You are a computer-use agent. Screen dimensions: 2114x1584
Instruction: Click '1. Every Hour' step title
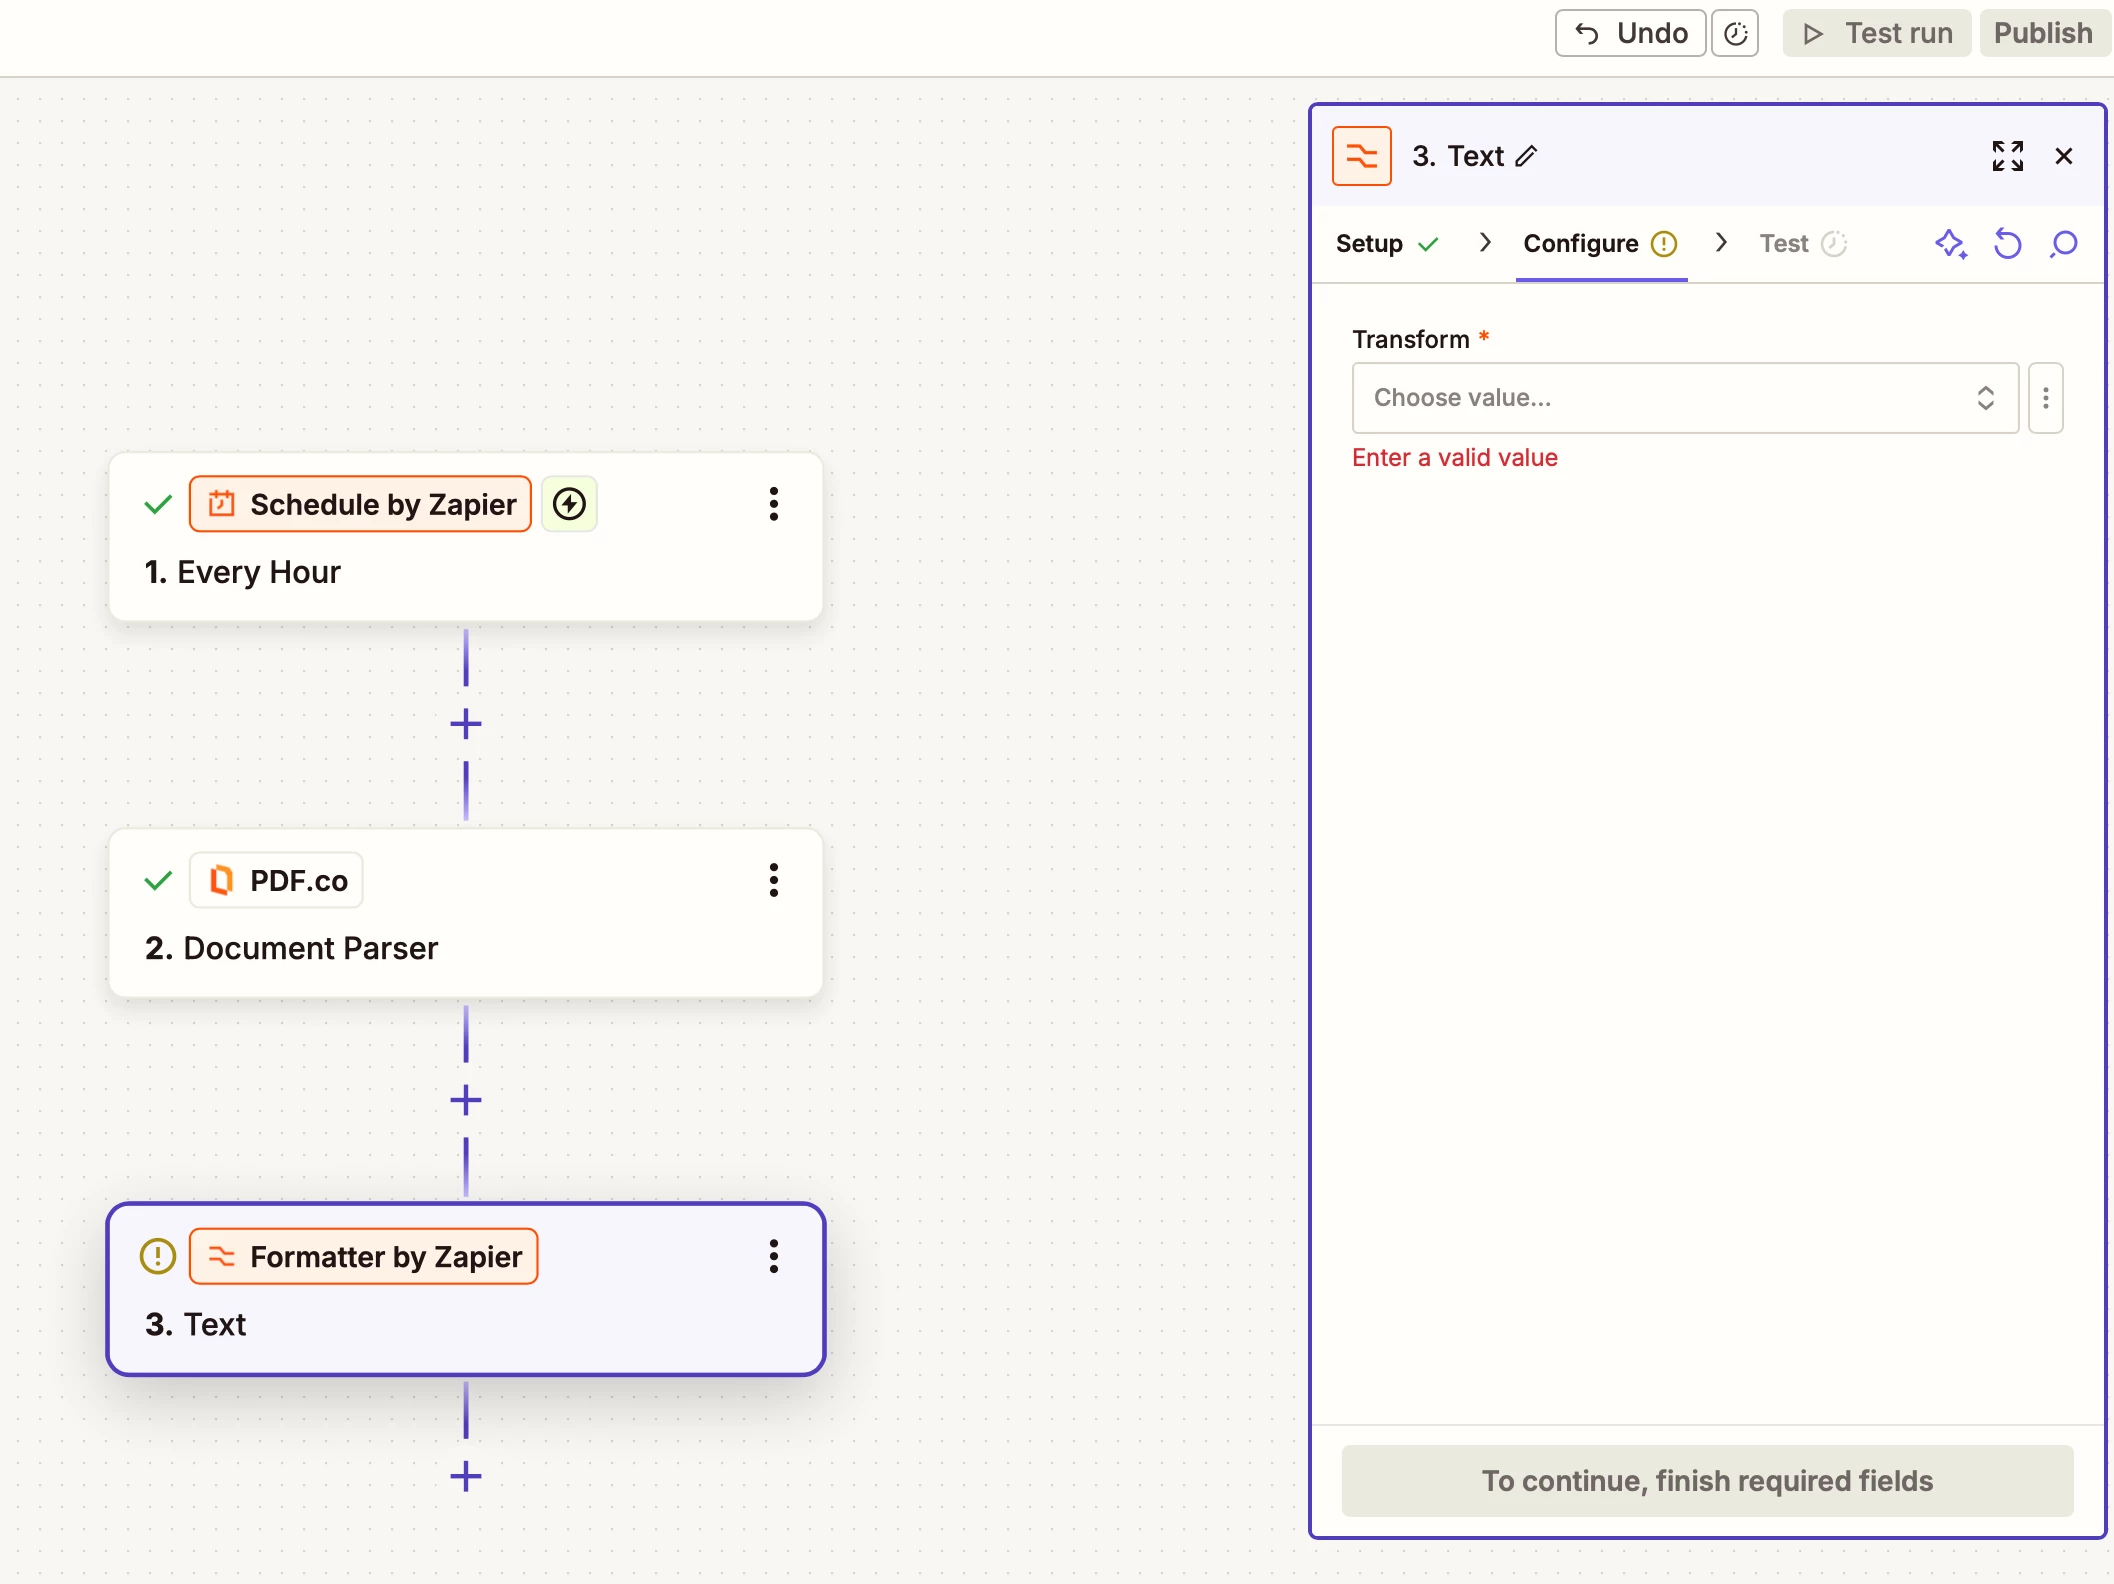(242, 572)
